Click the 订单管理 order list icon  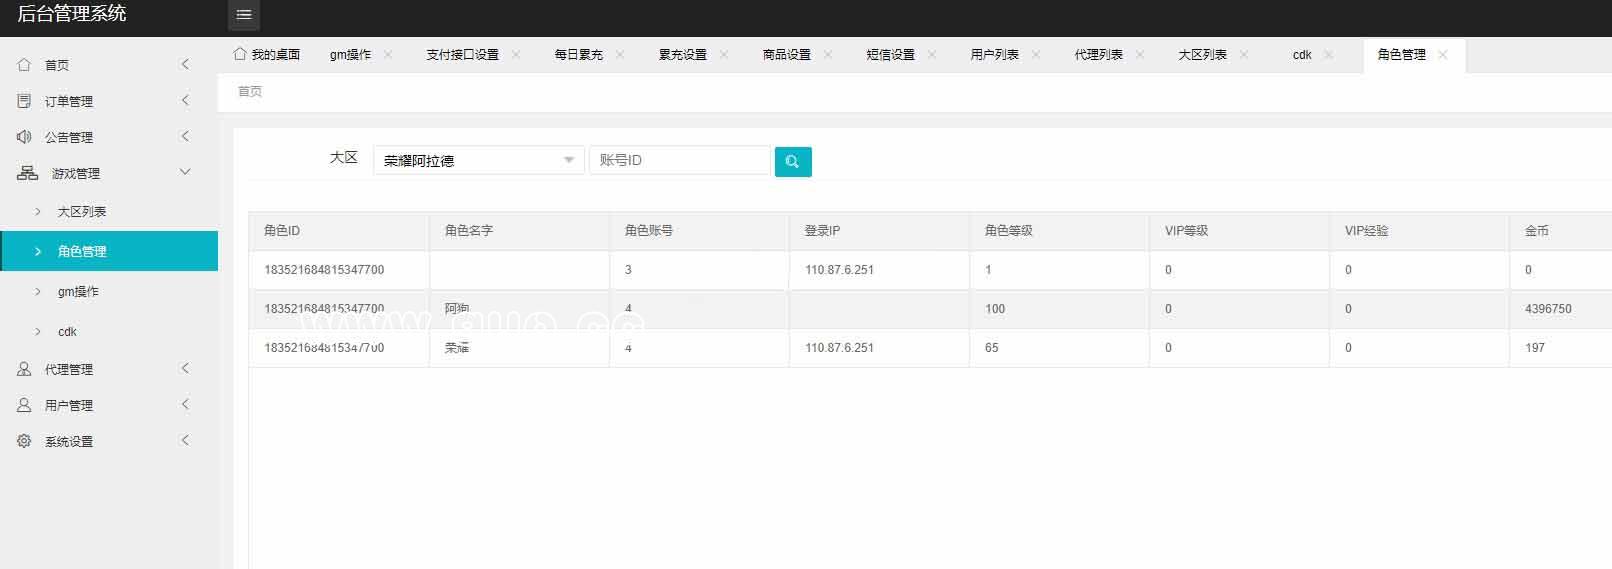tap(24, 101)
